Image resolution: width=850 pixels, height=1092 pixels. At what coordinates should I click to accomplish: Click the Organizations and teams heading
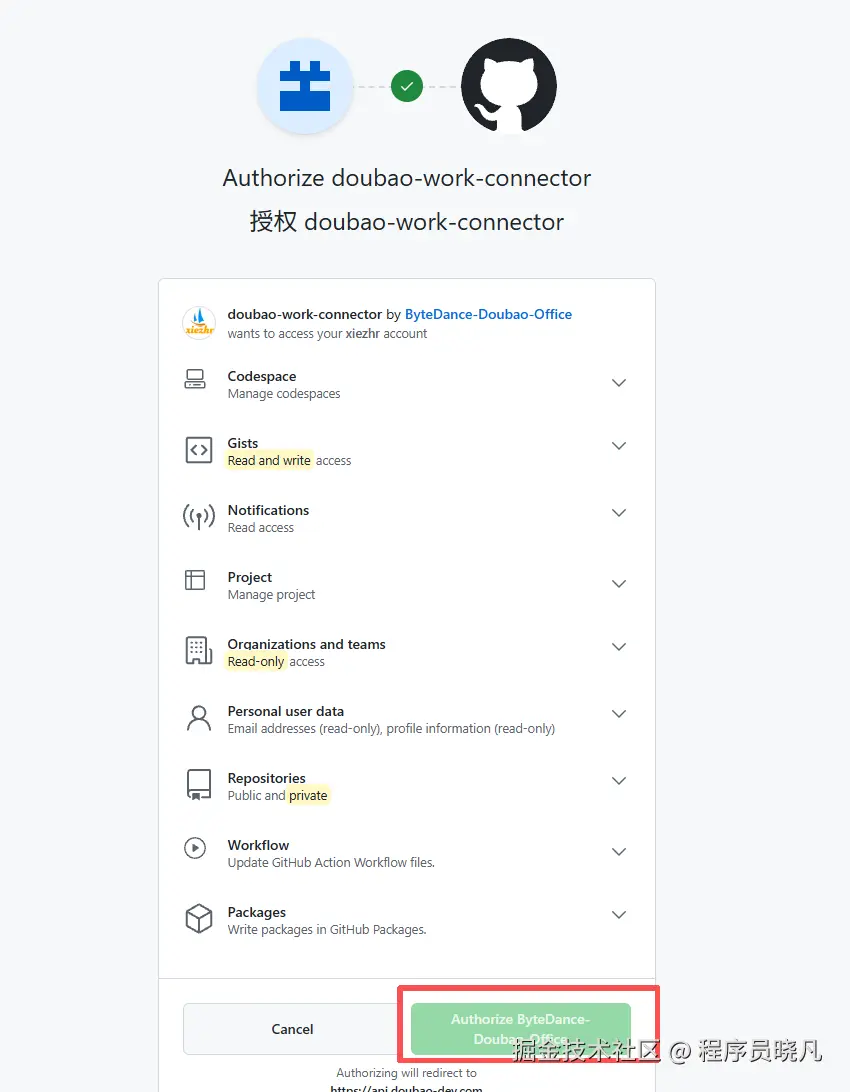pyautogui.click(x=306, y=644)
